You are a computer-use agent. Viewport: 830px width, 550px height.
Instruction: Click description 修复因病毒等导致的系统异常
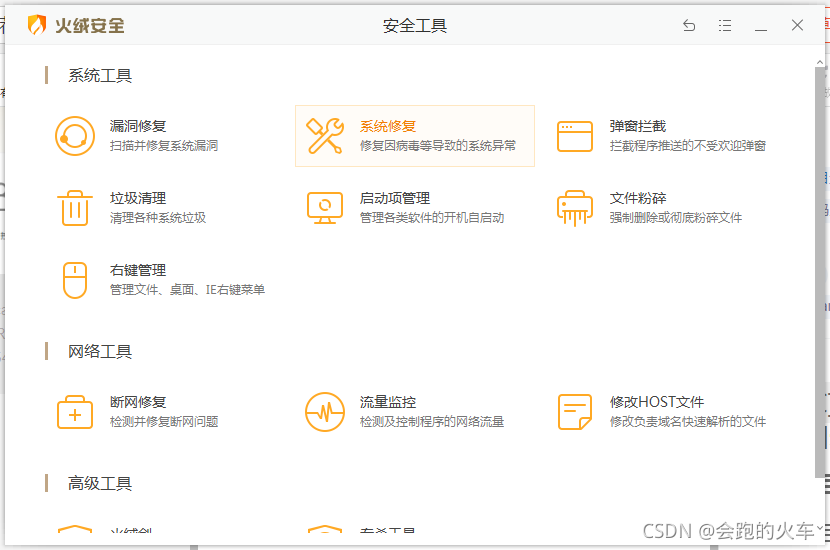pyautogui.click(x=438, y=146)
